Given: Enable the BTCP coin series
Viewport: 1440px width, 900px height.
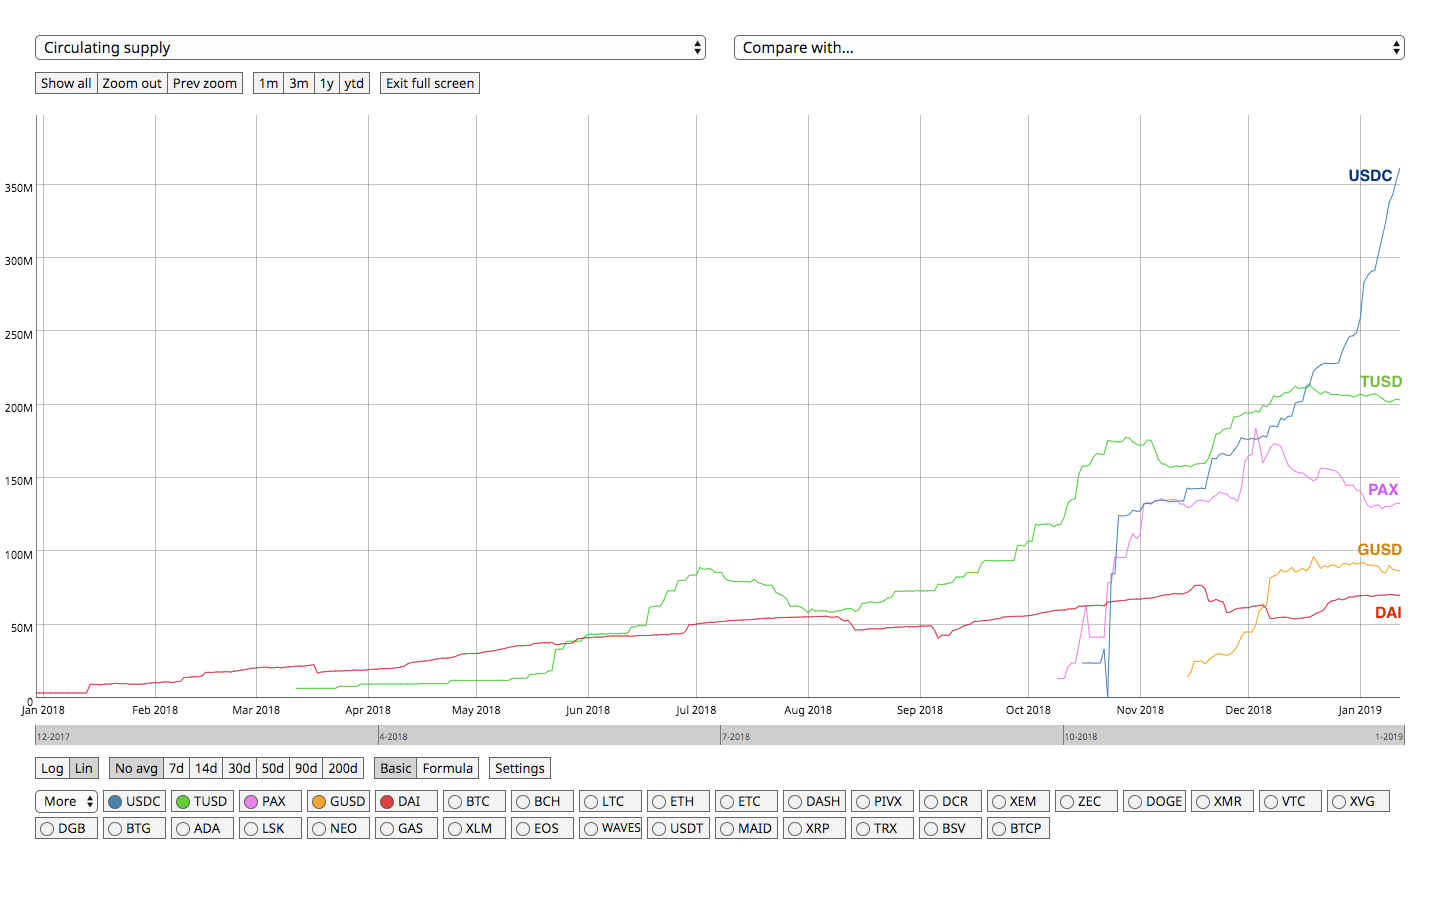Looking at the screenshot, I should (x=1018, y=829).
